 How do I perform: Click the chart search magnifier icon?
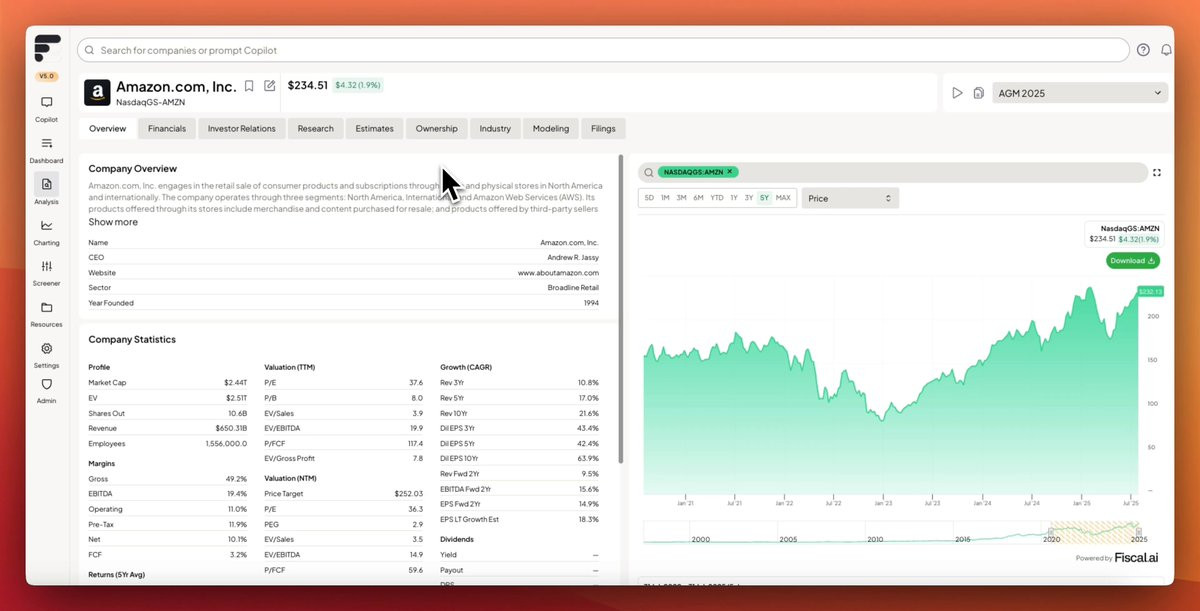click(648, 172)
